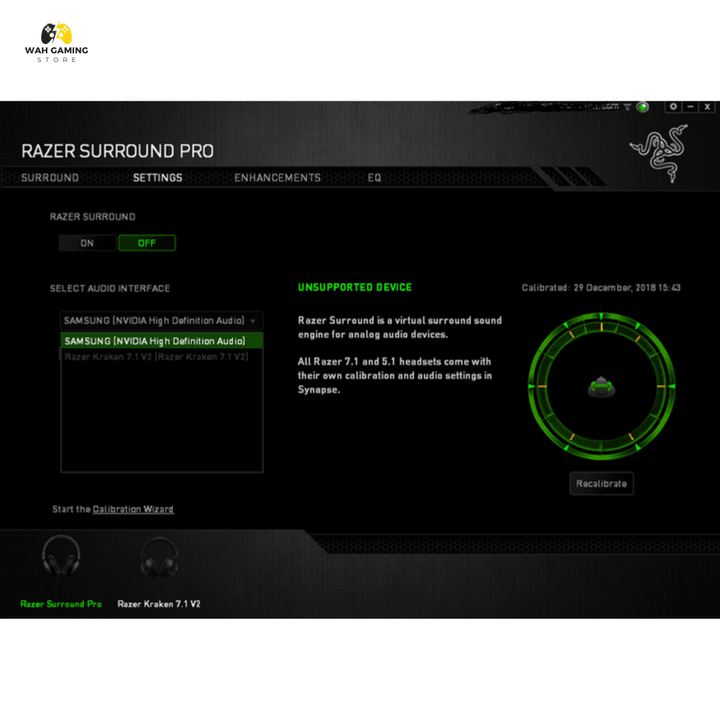Click the calibration ring's top marker
The image size is (720, 720).
pos(601,316)
